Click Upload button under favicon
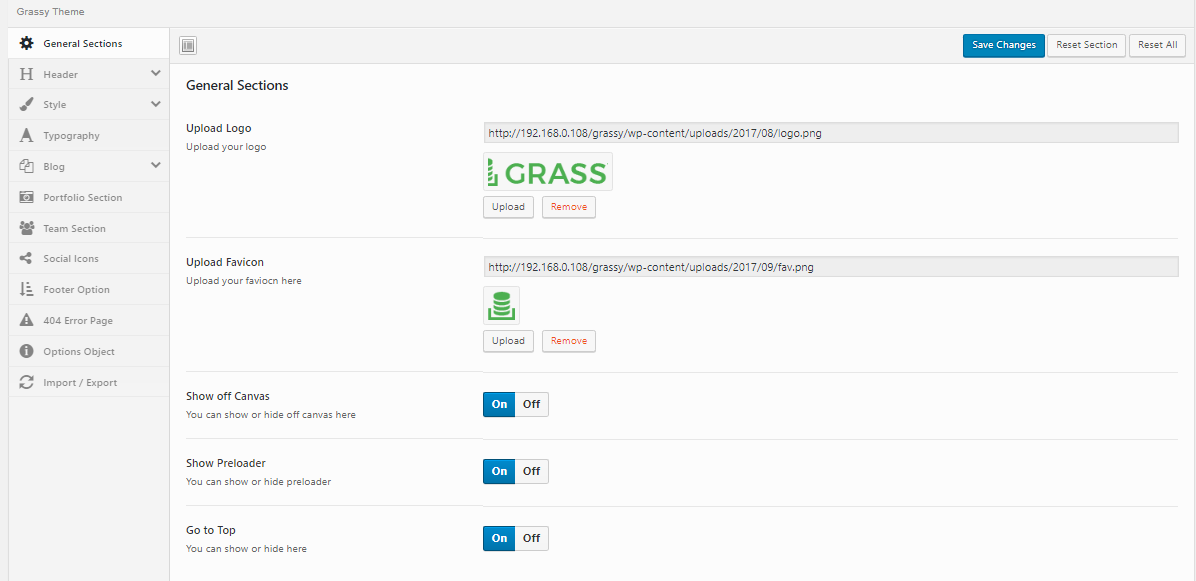The image size is (1196, 581). click(508, 341)
